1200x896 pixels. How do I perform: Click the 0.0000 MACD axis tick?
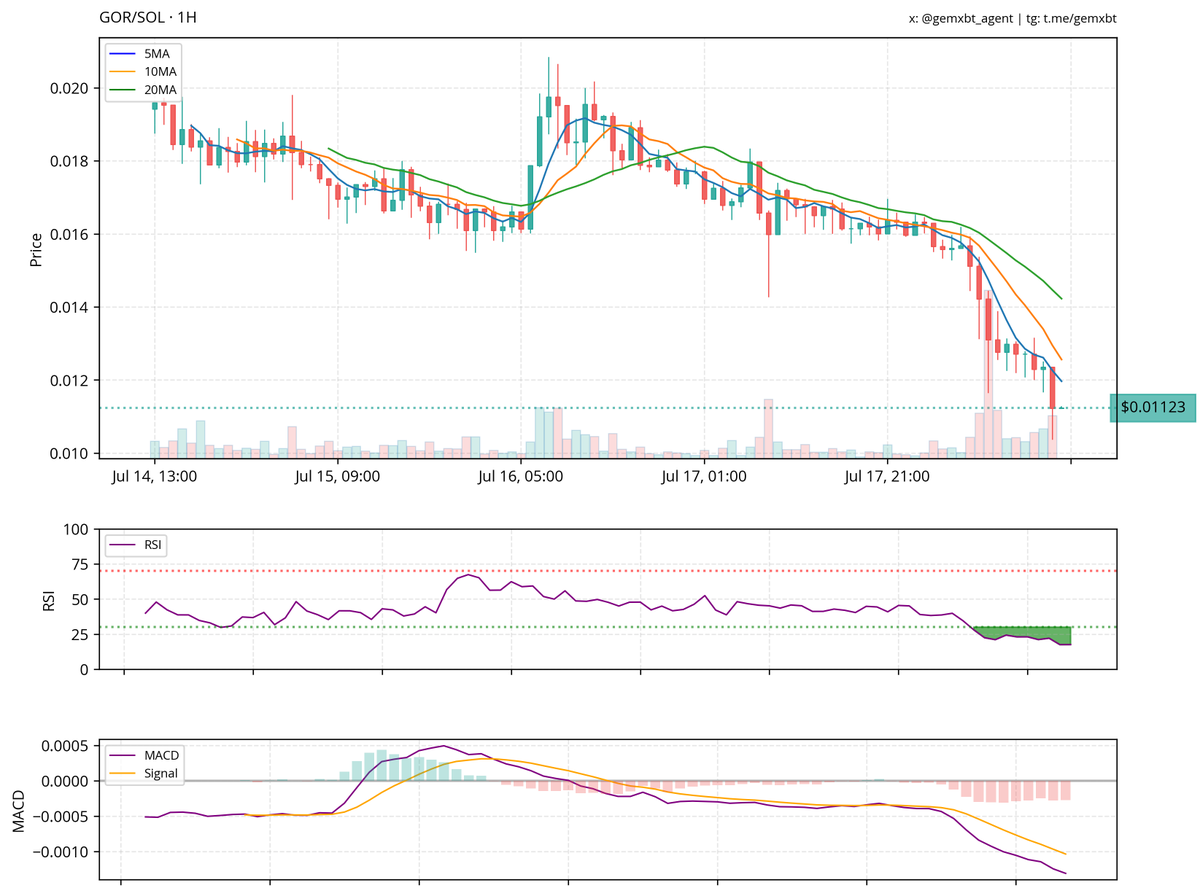(66, 781)
